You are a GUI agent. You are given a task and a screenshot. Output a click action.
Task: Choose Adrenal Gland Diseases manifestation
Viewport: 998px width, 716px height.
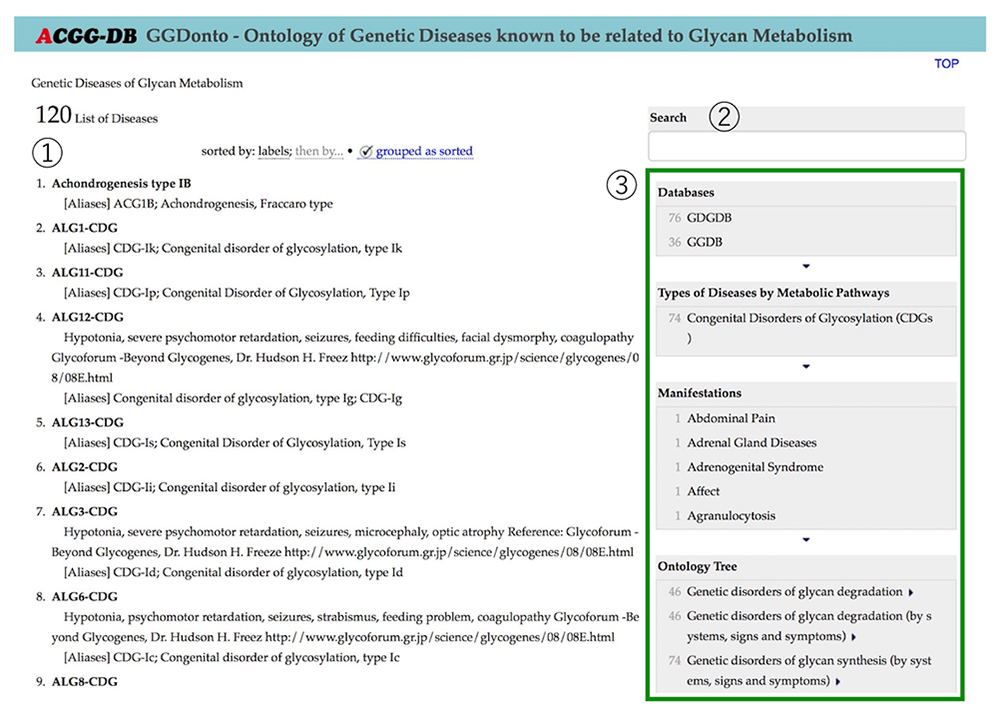click(751, 442)
